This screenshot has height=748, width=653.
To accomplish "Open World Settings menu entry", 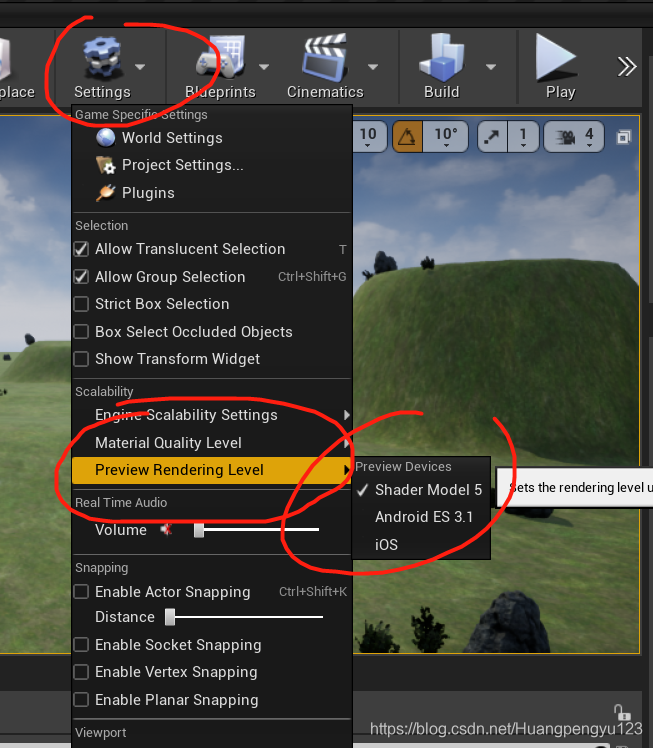I will click(x=212, y=138).
